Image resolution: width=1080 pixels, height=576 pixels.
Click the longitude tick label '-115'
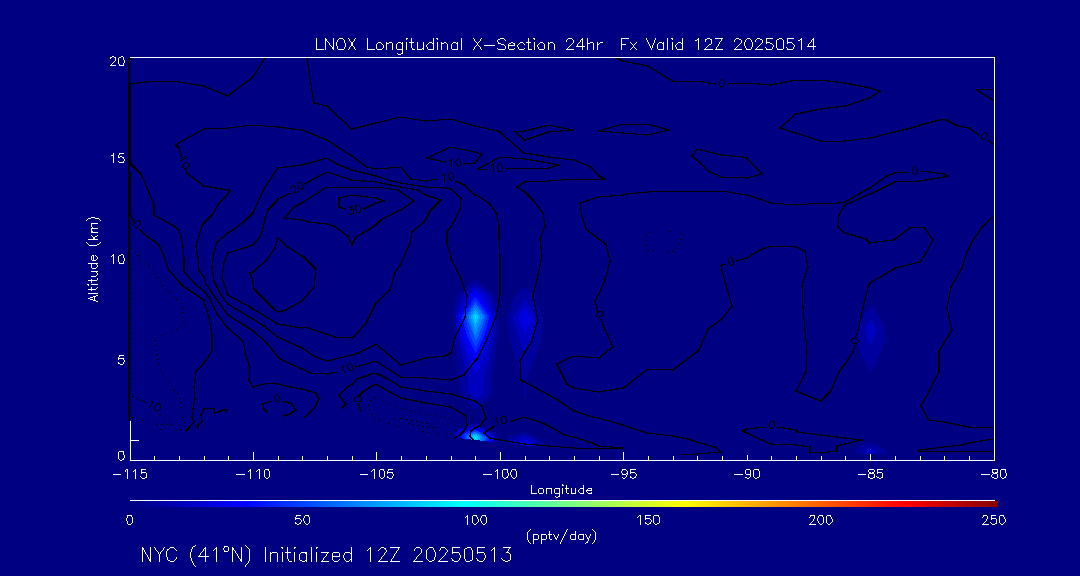(x=130, y=475)
